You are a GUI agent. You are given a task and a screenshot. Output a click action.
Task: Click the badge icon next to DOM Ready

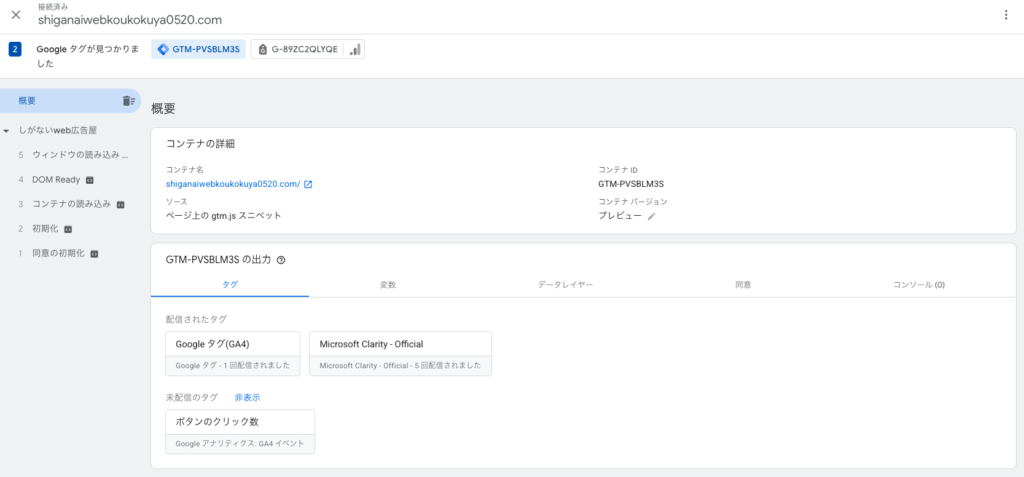(x=89, y=180)
